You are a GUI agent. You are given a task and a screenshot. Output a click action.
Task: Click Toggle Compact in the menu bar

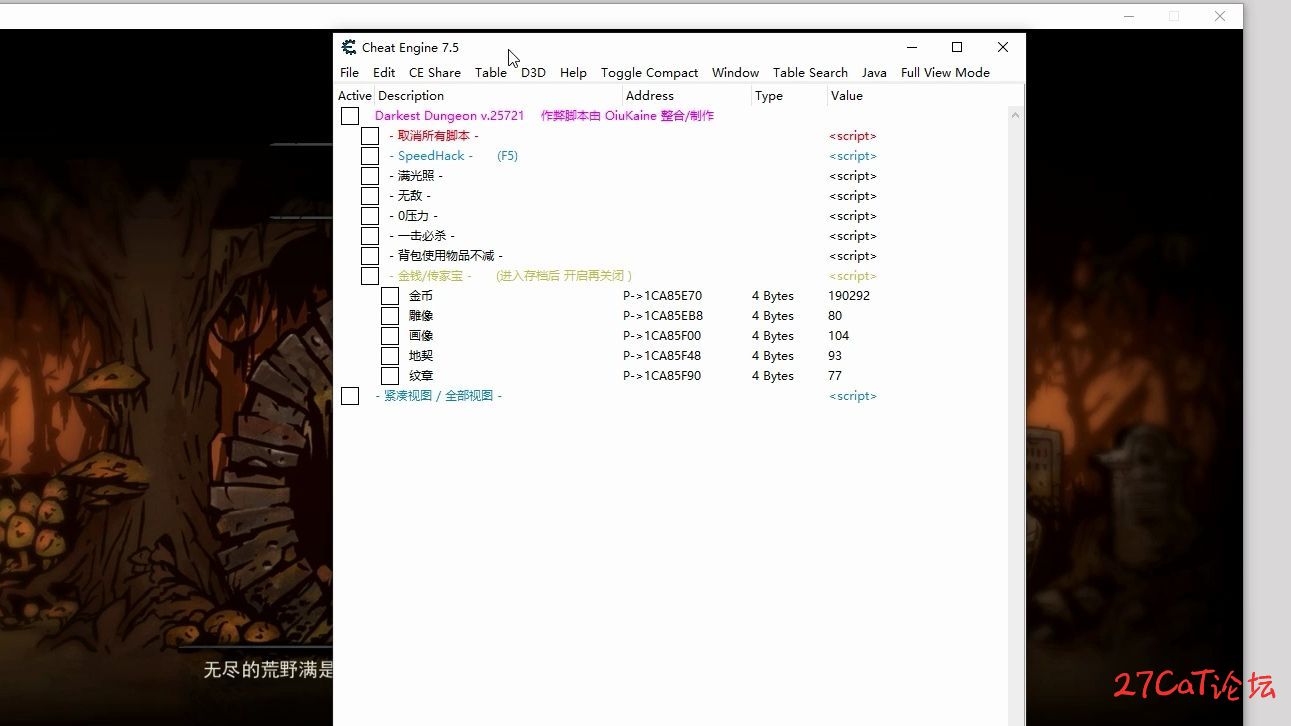(x=649, y=72)
